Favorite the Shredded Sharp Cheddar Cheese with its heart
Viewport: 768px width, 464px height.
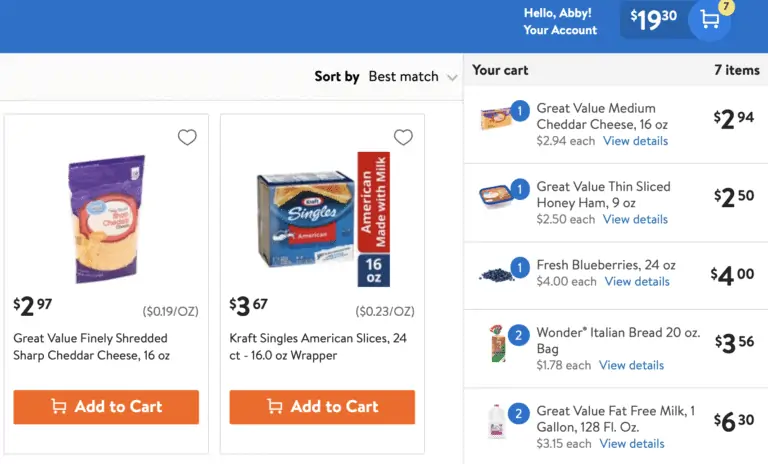pyautogui.click(x=187, y=138)
